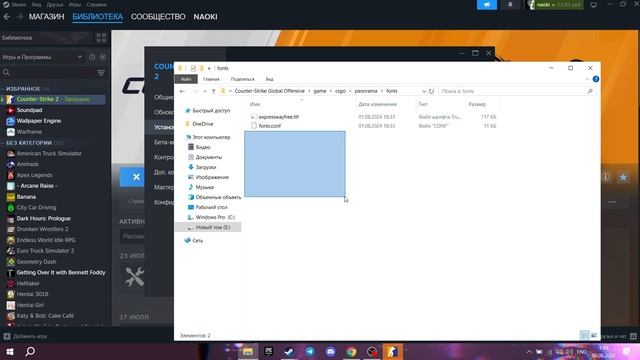640x360 pixels.
Task: Click the Explorer help question mark icon
Action: 596,79
